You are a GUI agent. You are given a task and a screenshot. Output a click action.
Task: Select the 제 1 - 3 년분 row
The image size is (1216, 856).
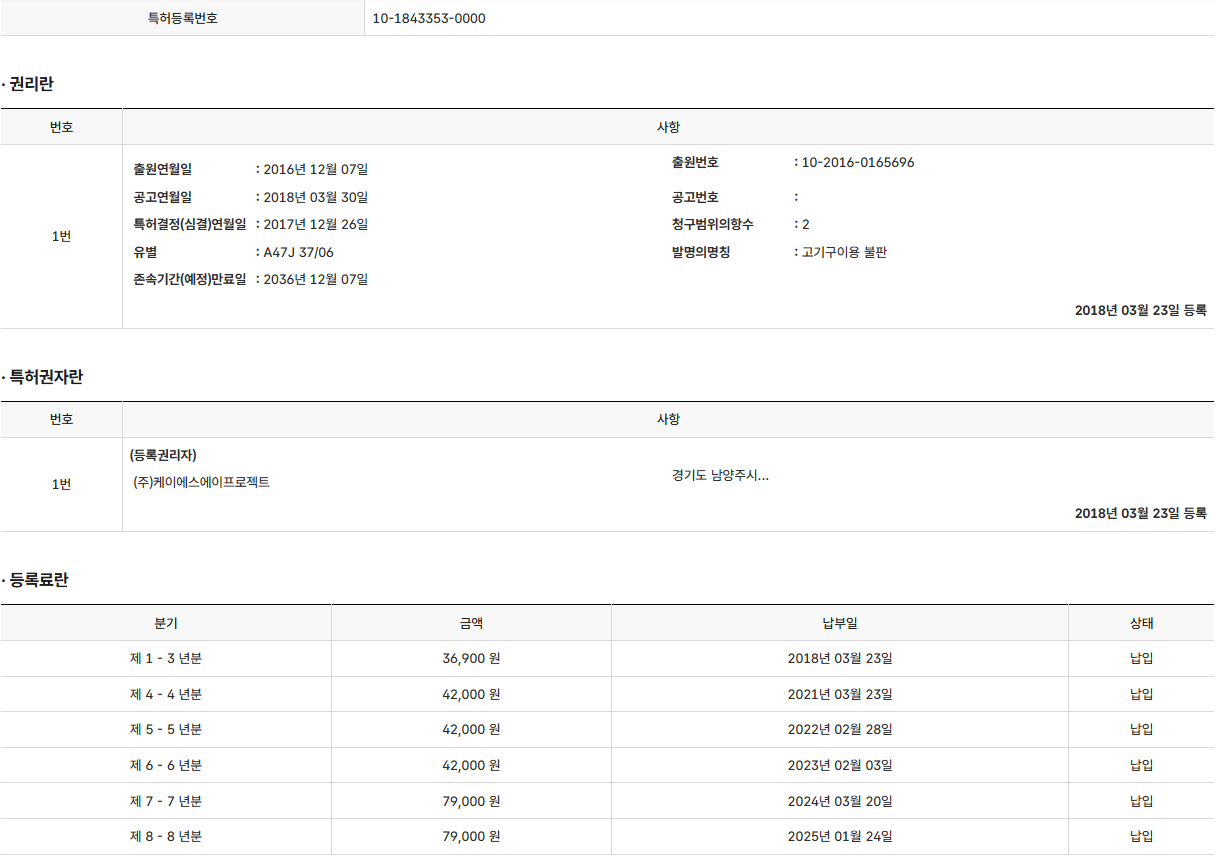point(166,659)
